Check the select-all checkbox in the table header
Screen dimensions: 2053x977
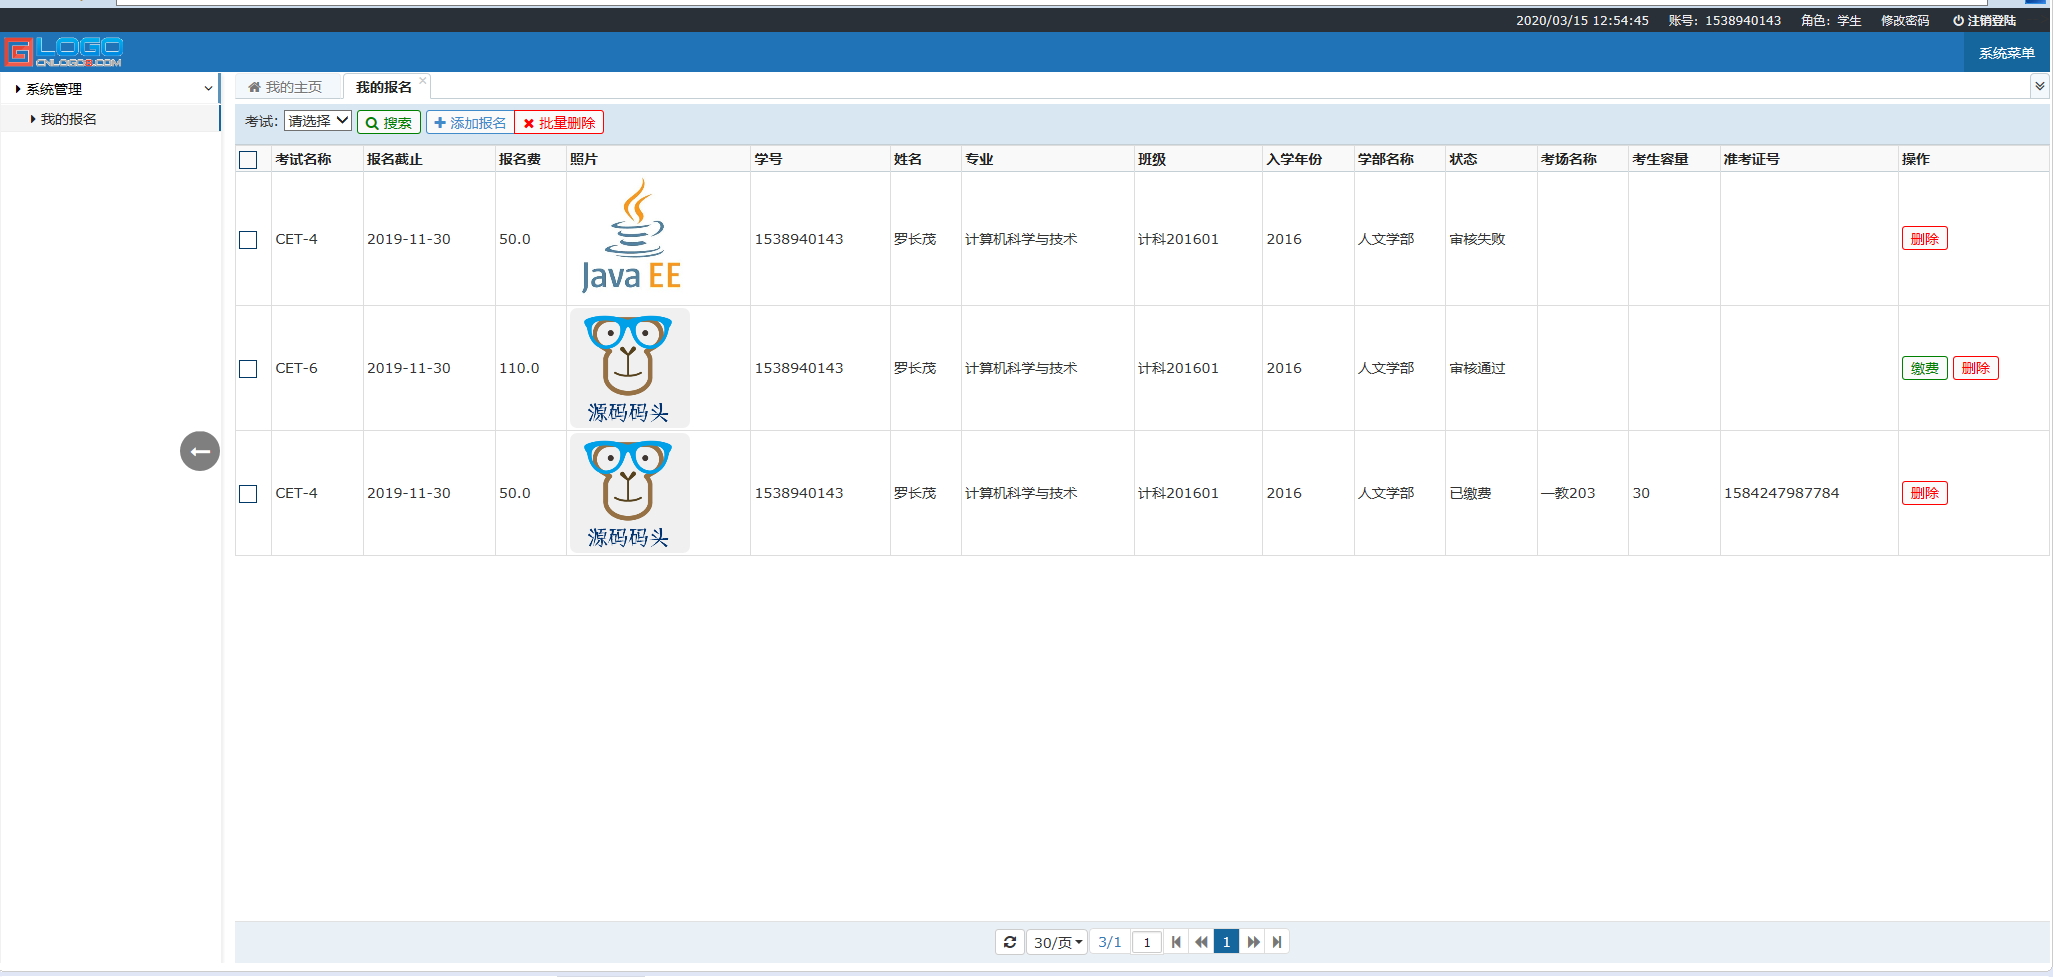(x=249, y=158)
